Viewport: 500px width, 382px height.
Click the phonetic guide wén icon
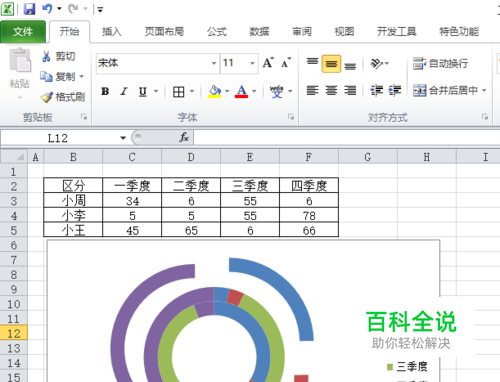click(277, 91)
